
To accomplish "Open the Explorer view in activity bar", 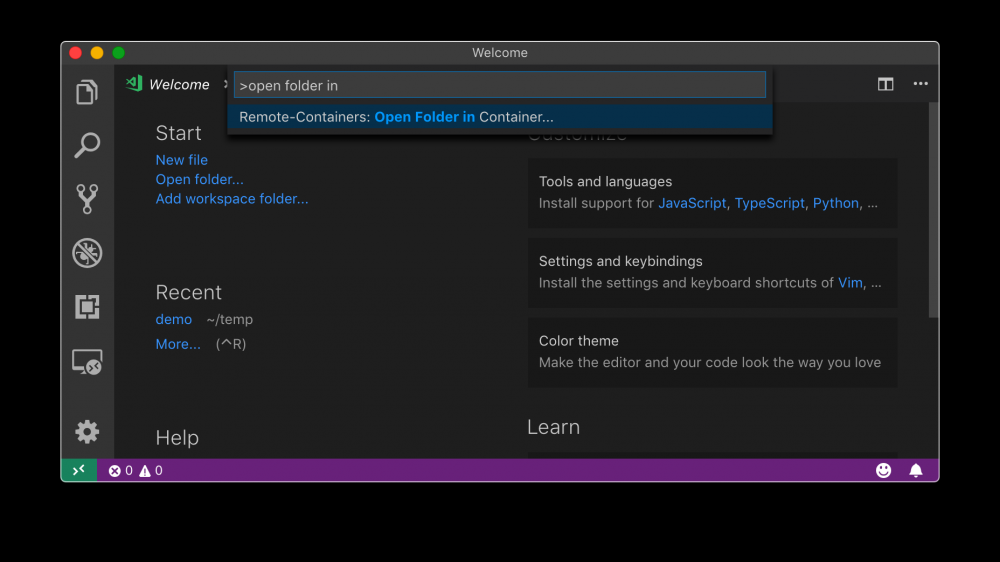I will 87,92.
